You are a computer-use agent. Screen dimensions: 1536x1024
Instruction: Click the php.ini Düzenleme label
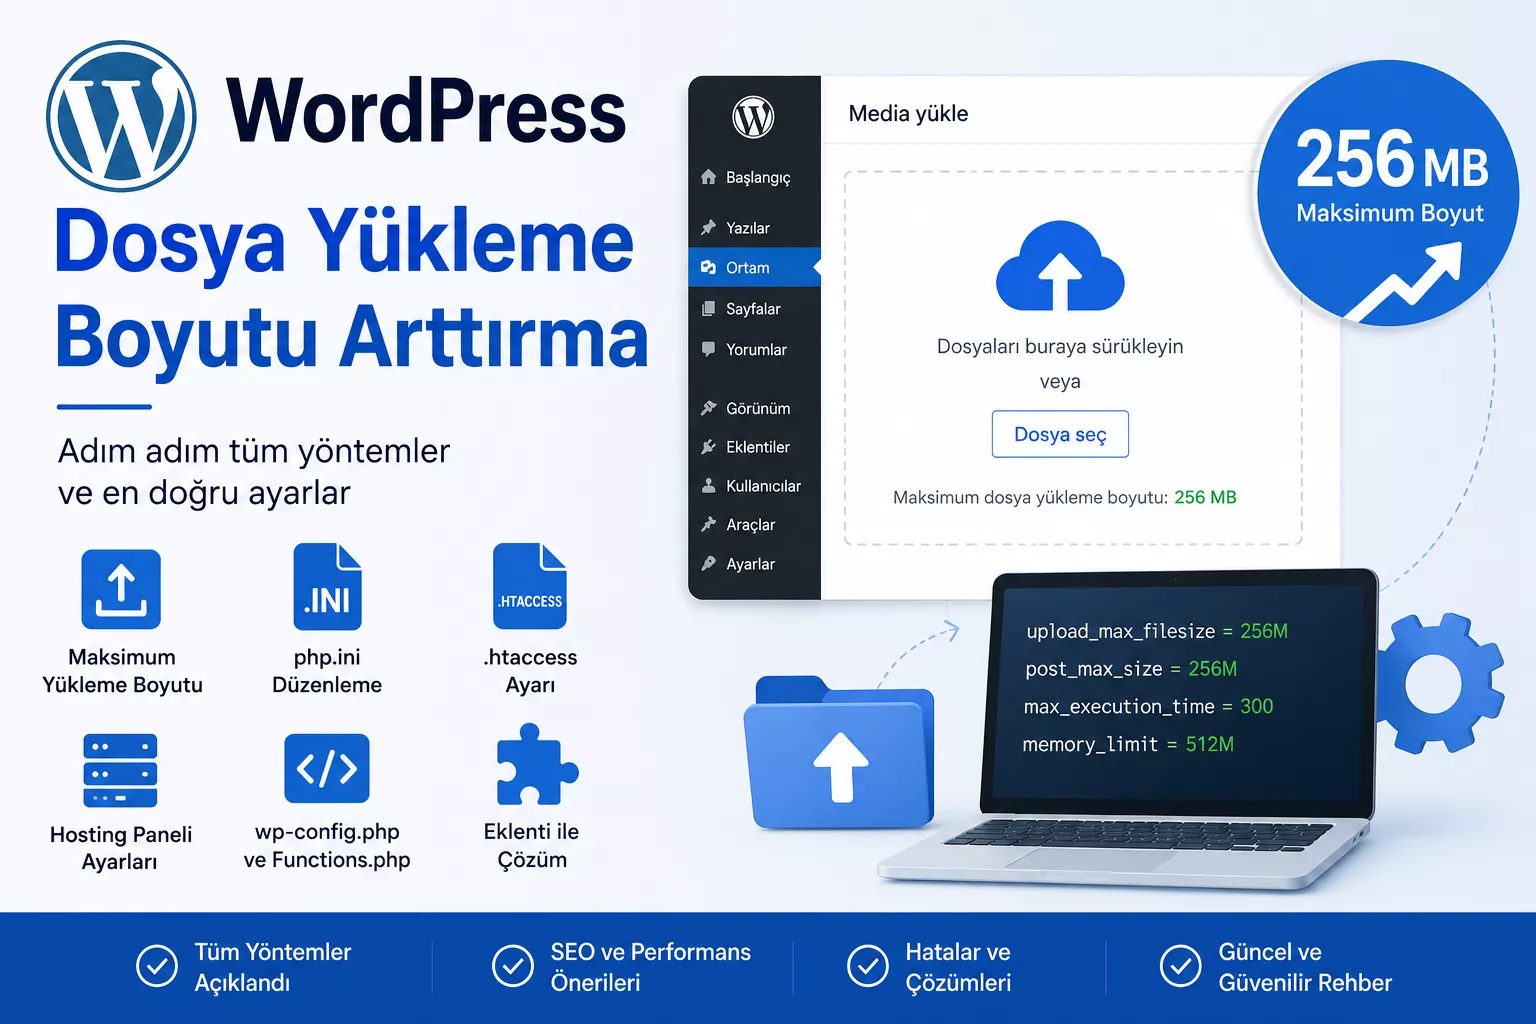pos(327,671)
